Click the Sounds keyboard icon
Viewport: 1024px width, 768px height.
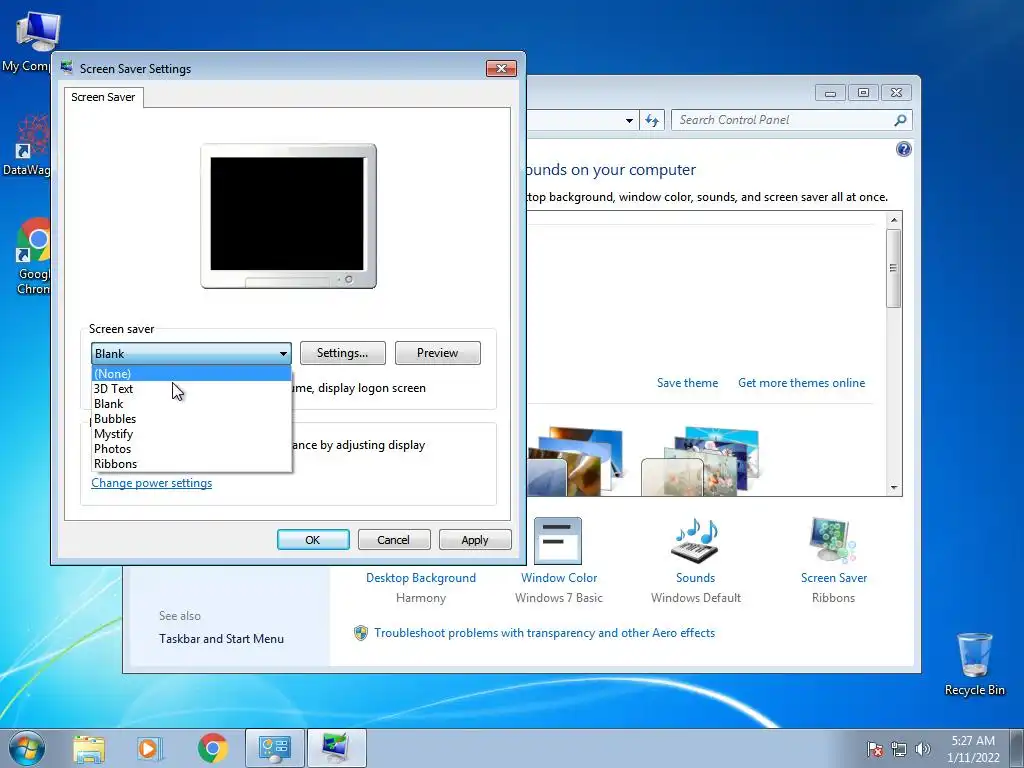click(696, 541)
